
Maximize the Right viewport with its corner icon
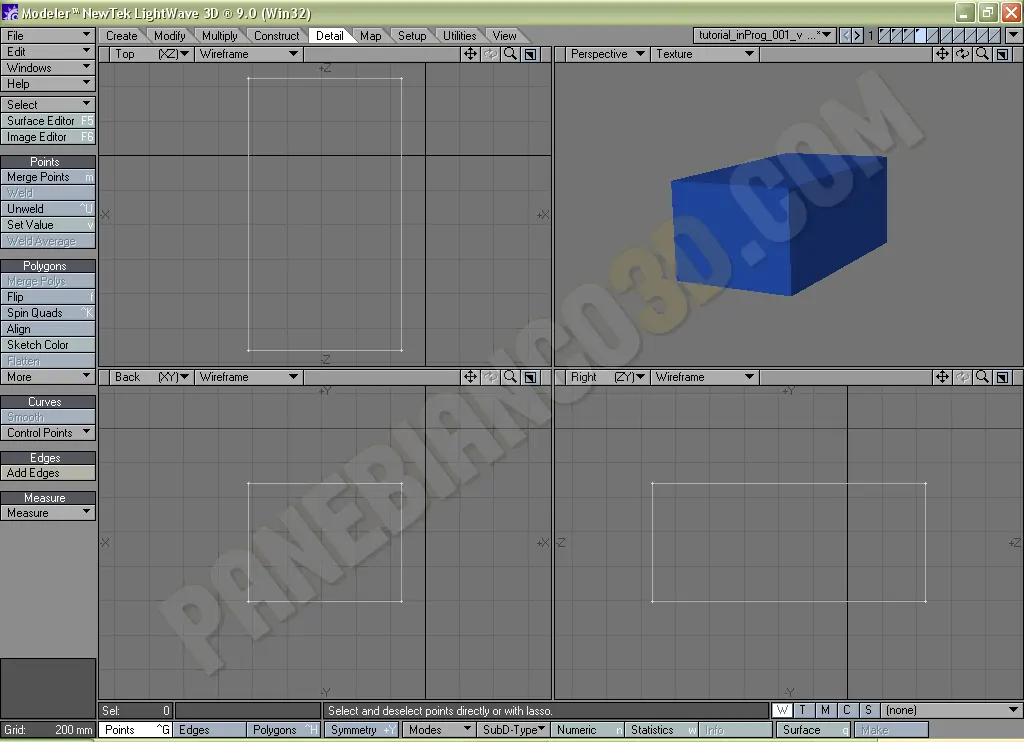1002,377
